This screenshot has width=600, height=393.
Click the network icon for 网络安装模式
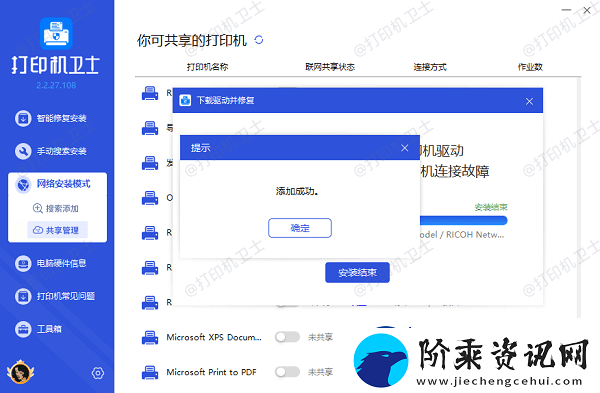click(23, 184)
